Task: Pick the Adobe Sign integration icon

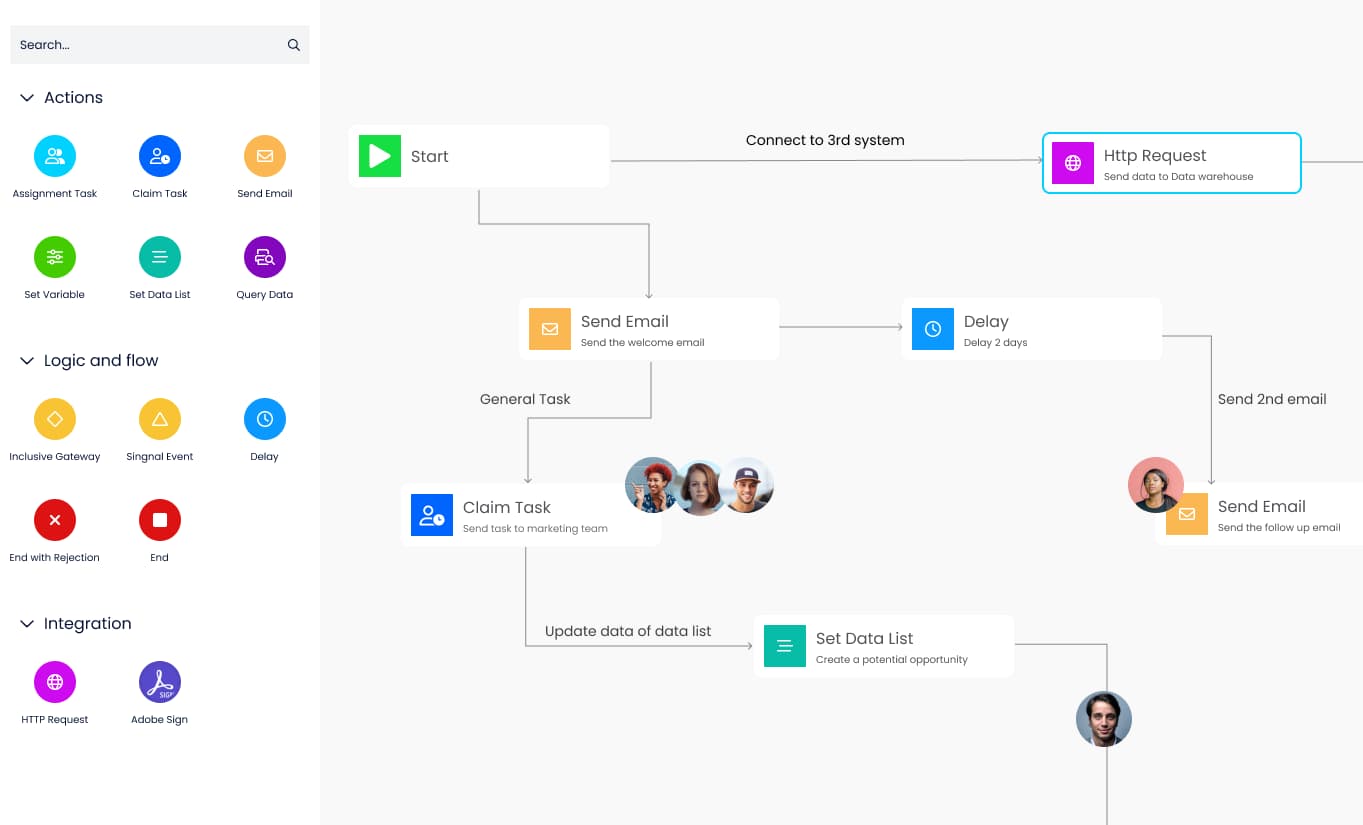Action: 160,682
